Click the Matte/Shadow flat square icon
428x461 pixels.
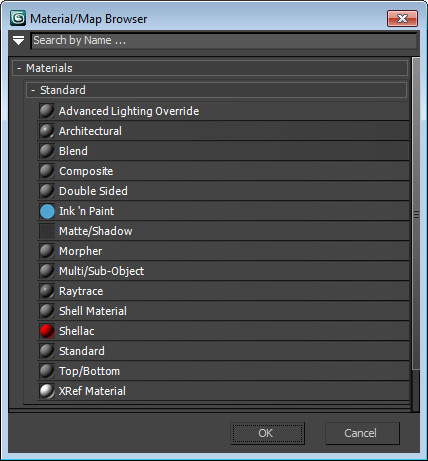47,231
